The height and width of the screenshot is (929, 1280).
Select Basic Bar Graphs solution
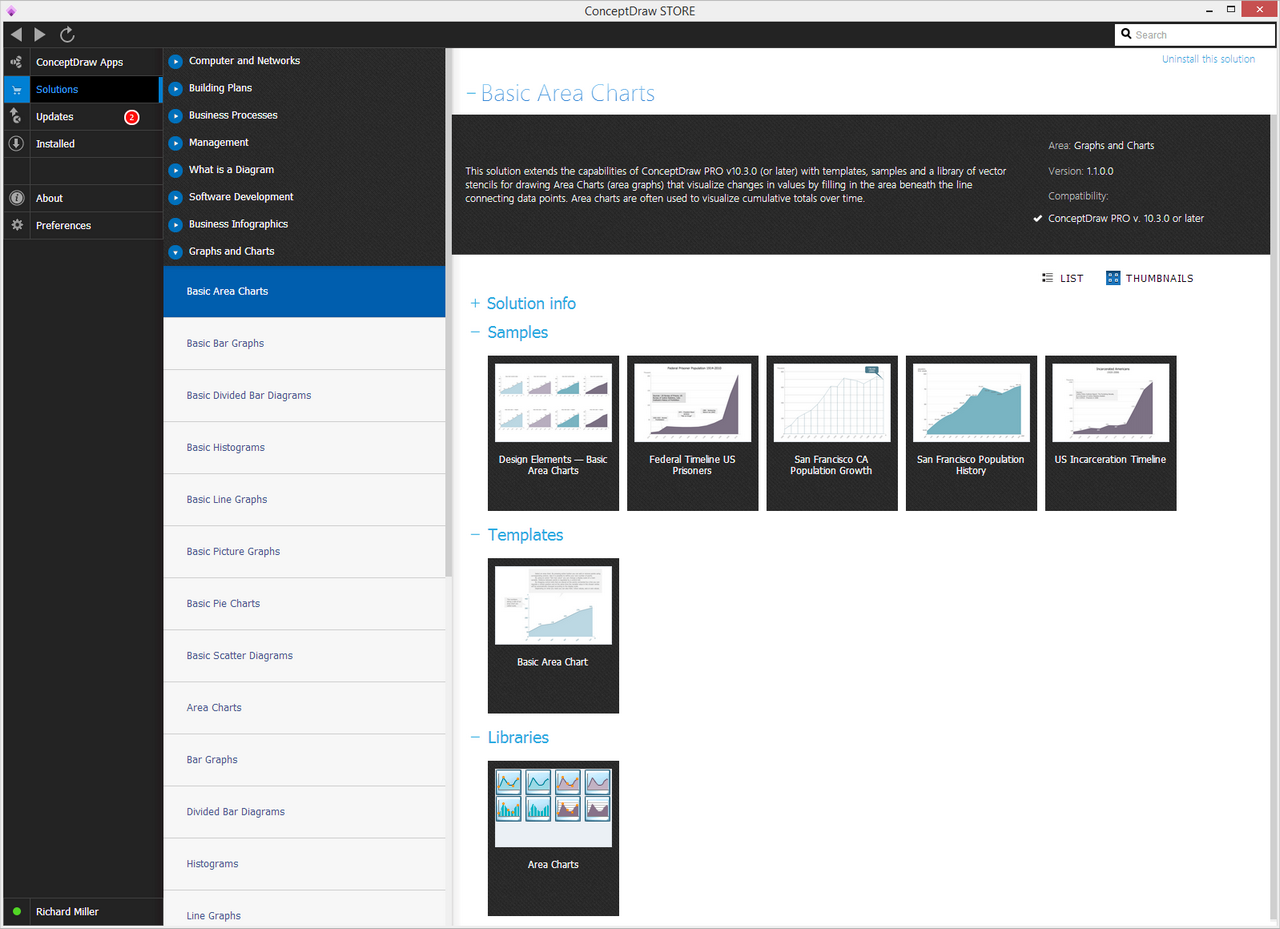(x=304, y=343)
